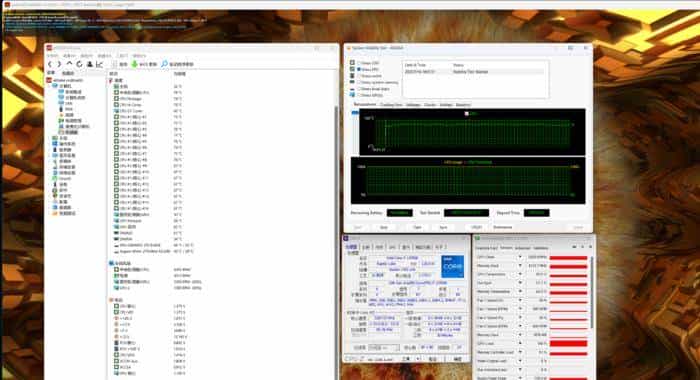Open the GPU Load sensor dropdown

pos(520,343)
